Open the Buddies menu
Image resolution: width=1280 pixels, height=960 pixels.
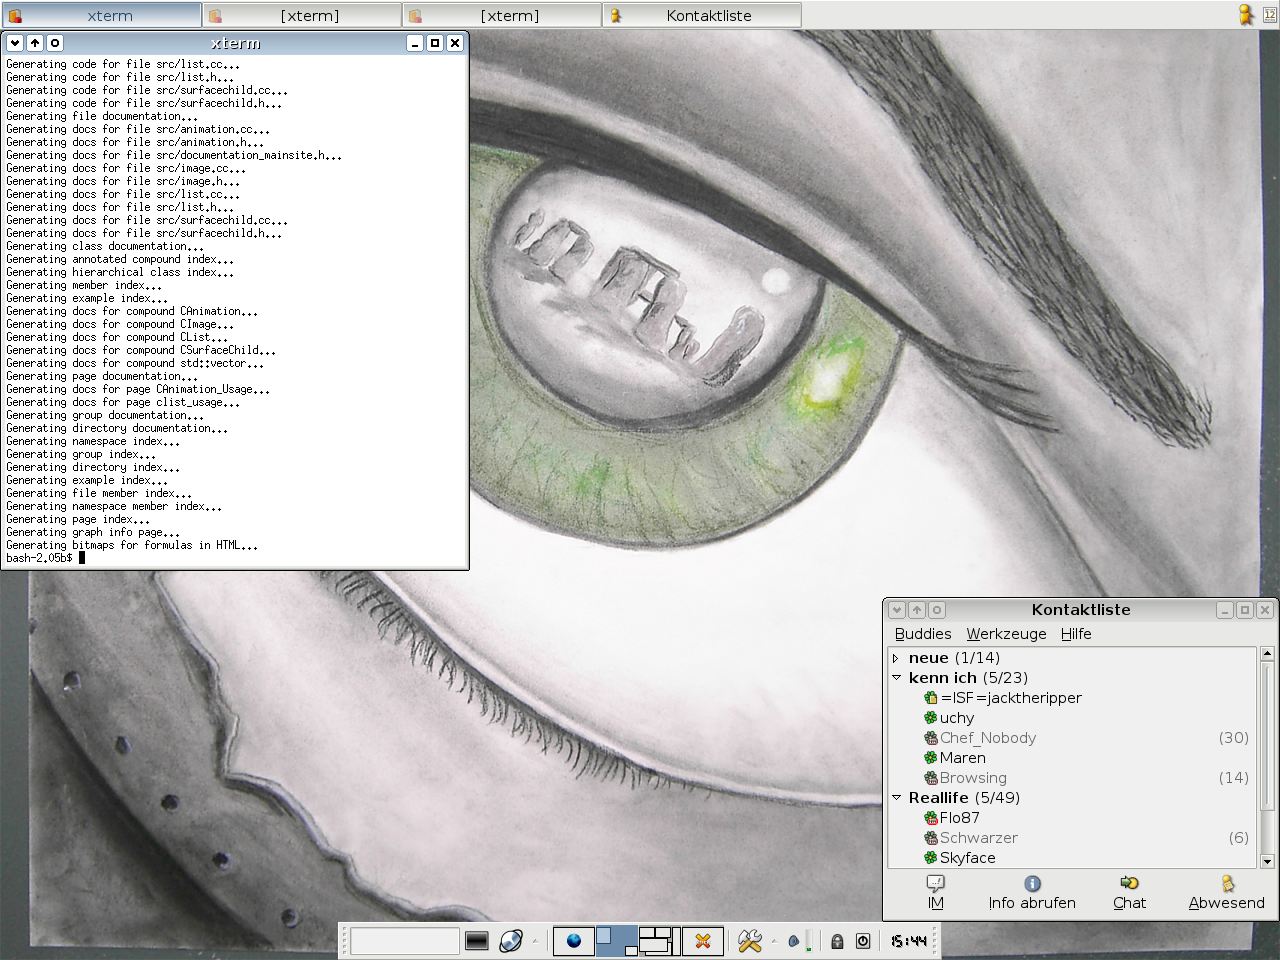pos(922,634)
